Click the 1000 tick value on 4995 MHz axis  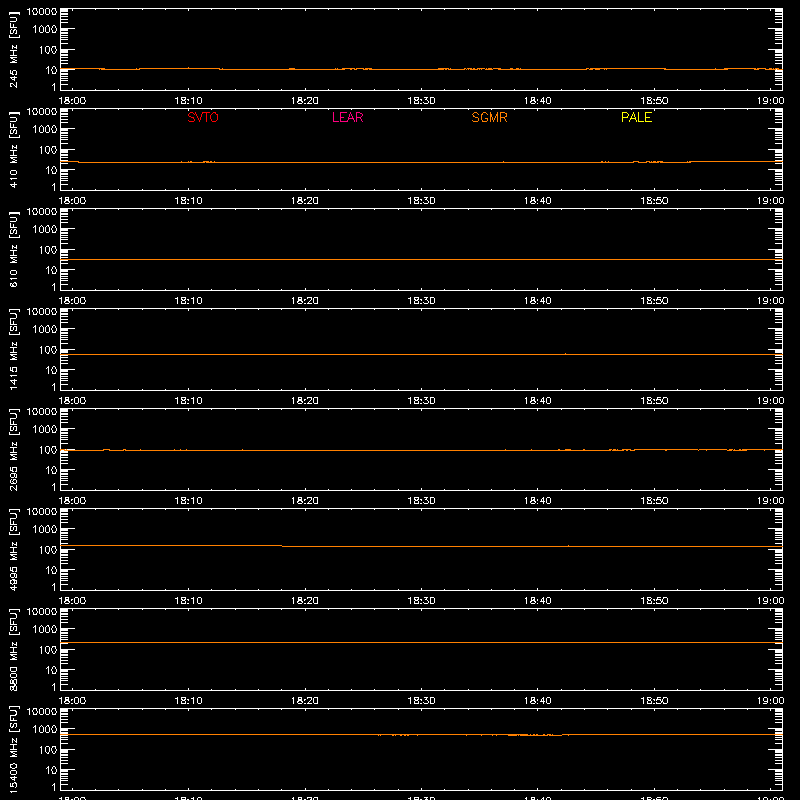pyautogui.click(x=45, y=530)
